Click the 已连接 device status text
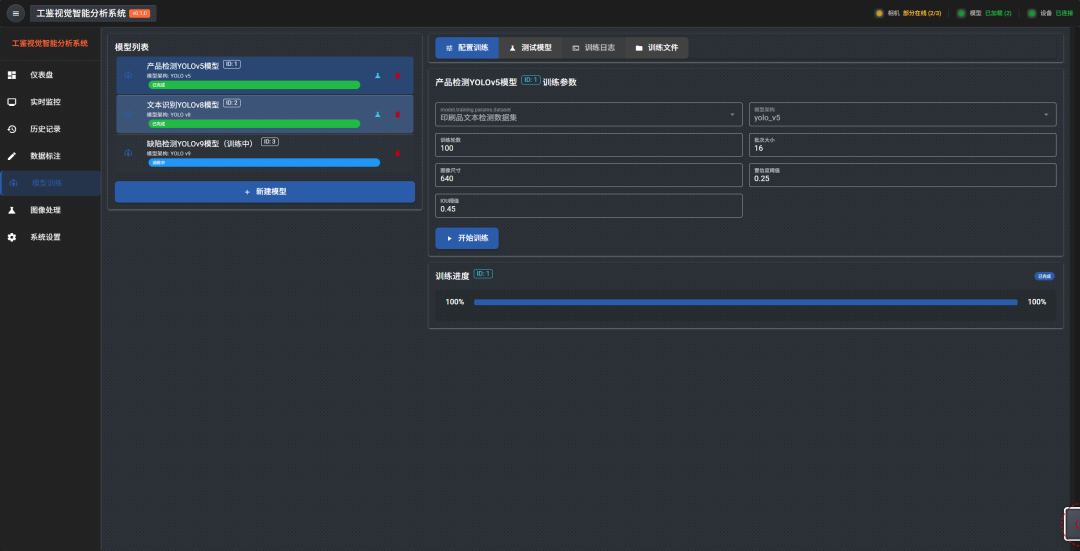Image resolution: width=1080 pixels, height=551 pixels. tap(1065, 13)
